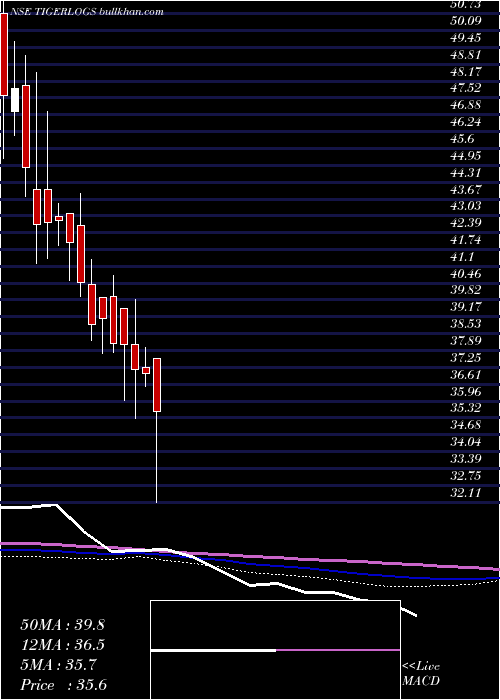The width and height of the screenshot is (500, 700).
Task: Click the 35.96 price axis label
Action: (x=466, y=392)
